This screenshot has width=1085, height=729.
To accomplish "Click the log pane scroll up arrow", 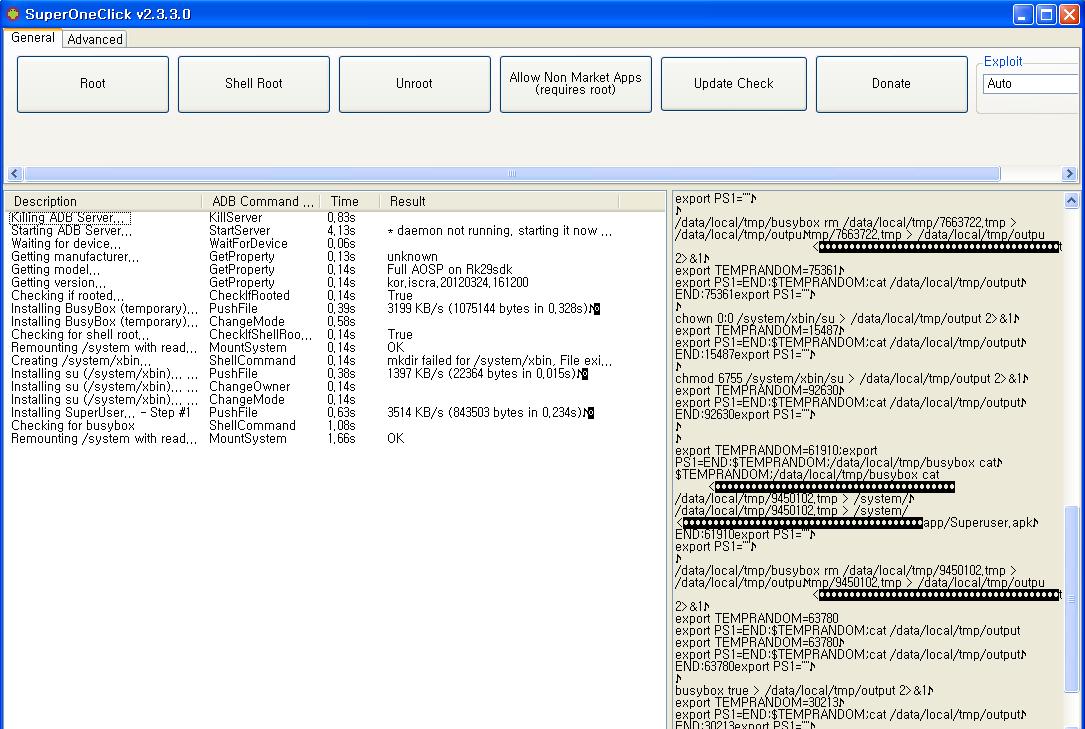I will (1071, 201).
